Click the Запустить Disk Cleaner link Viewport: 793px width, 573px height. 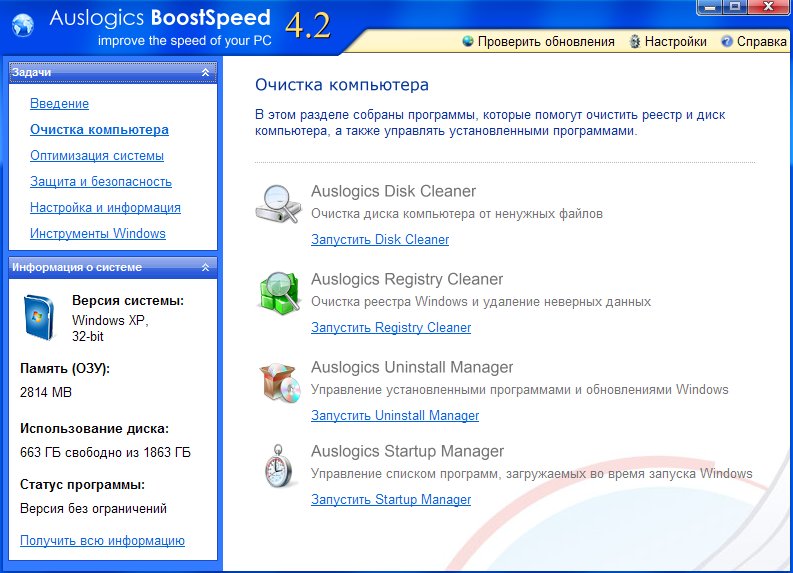[x=380, y=240]
